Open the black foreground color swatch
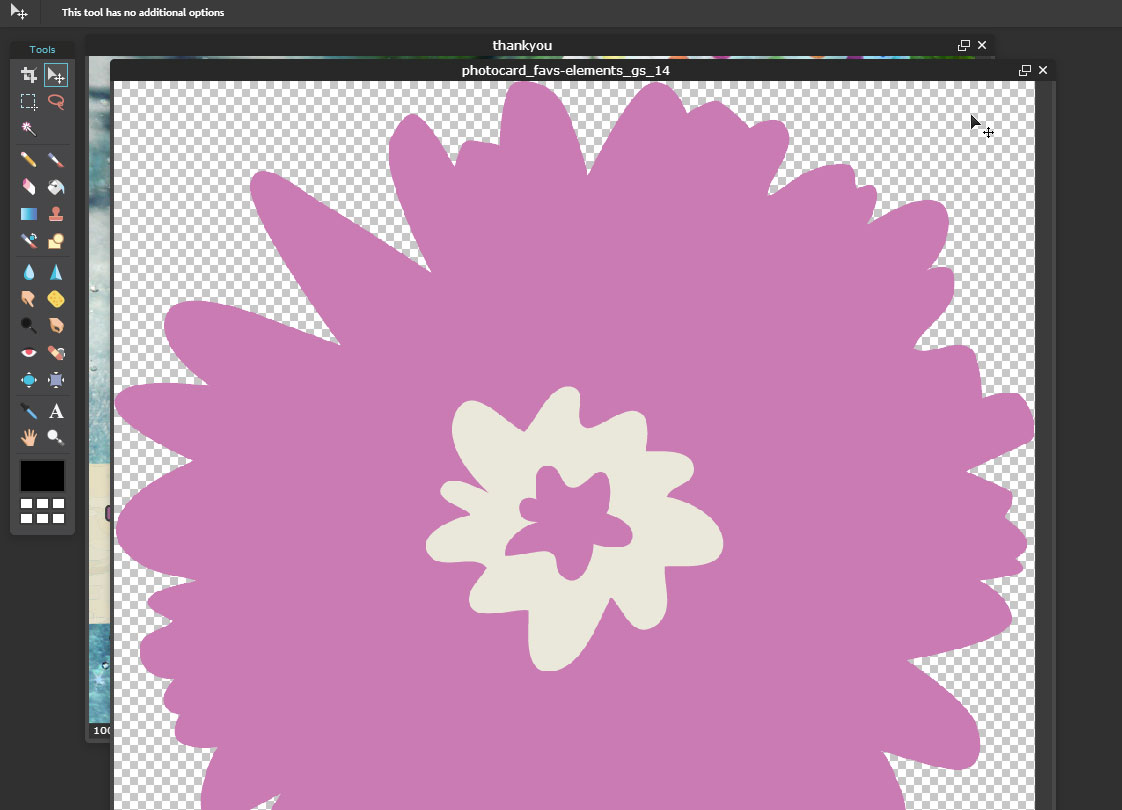The width and height of the screenshot is (1122, 810). (42, 476)
